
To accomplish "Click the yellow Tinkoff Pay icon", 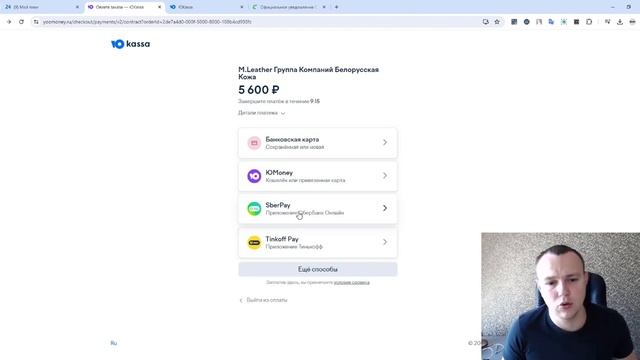I will click(254, 242).
